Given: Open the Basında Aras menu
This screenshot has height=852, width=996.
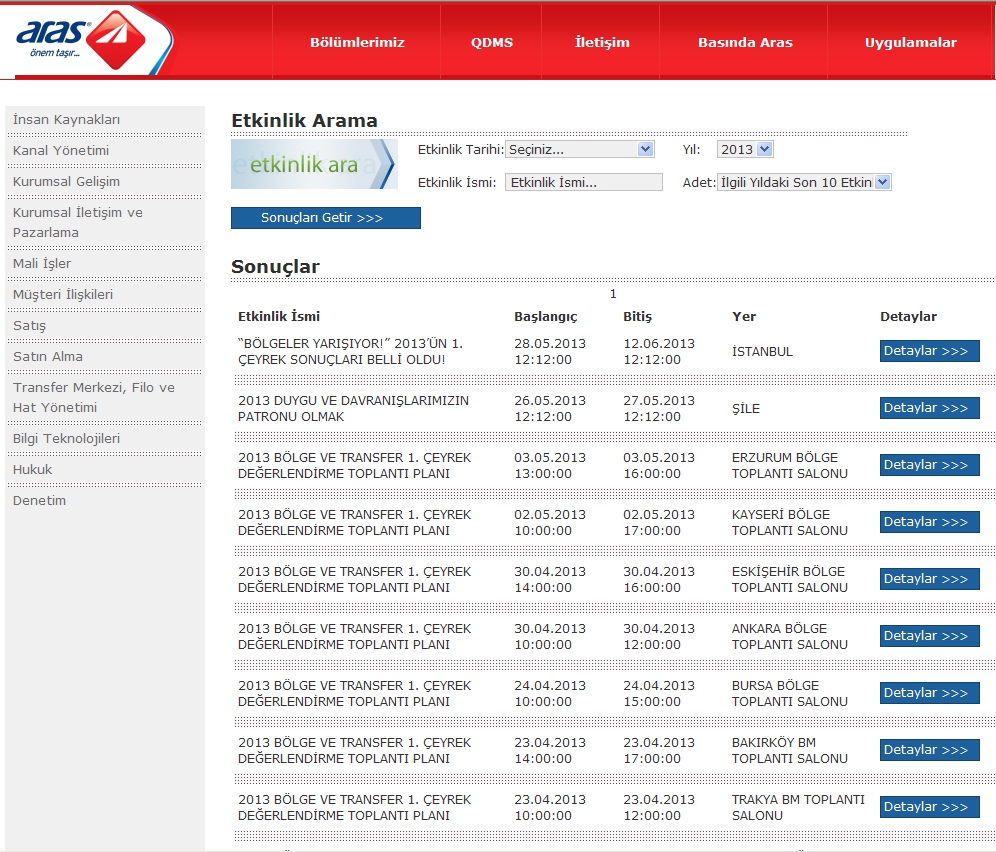Looking at the screenshot, I should (745, 43).
